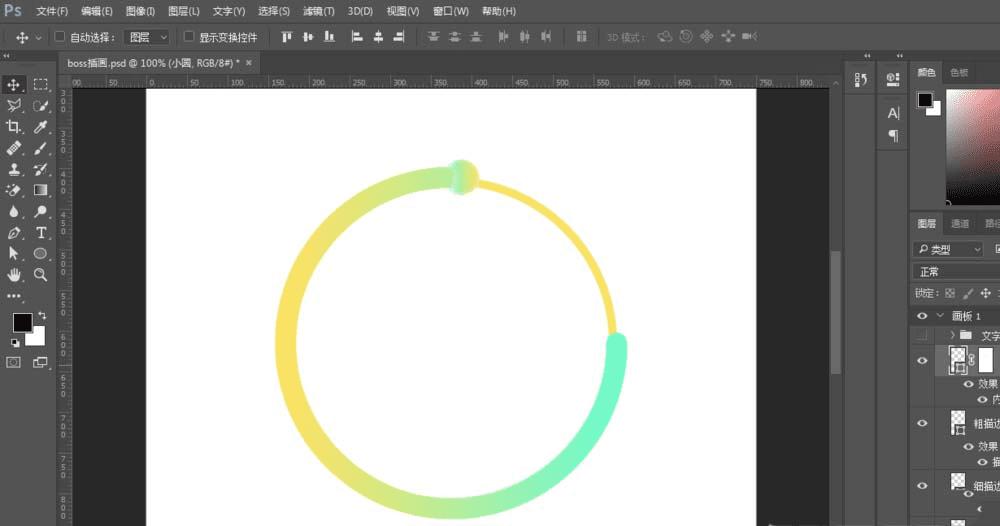This screenshot has width=1000, height=526.
Task: Select the Pen tool
Action: coord(13,233)
